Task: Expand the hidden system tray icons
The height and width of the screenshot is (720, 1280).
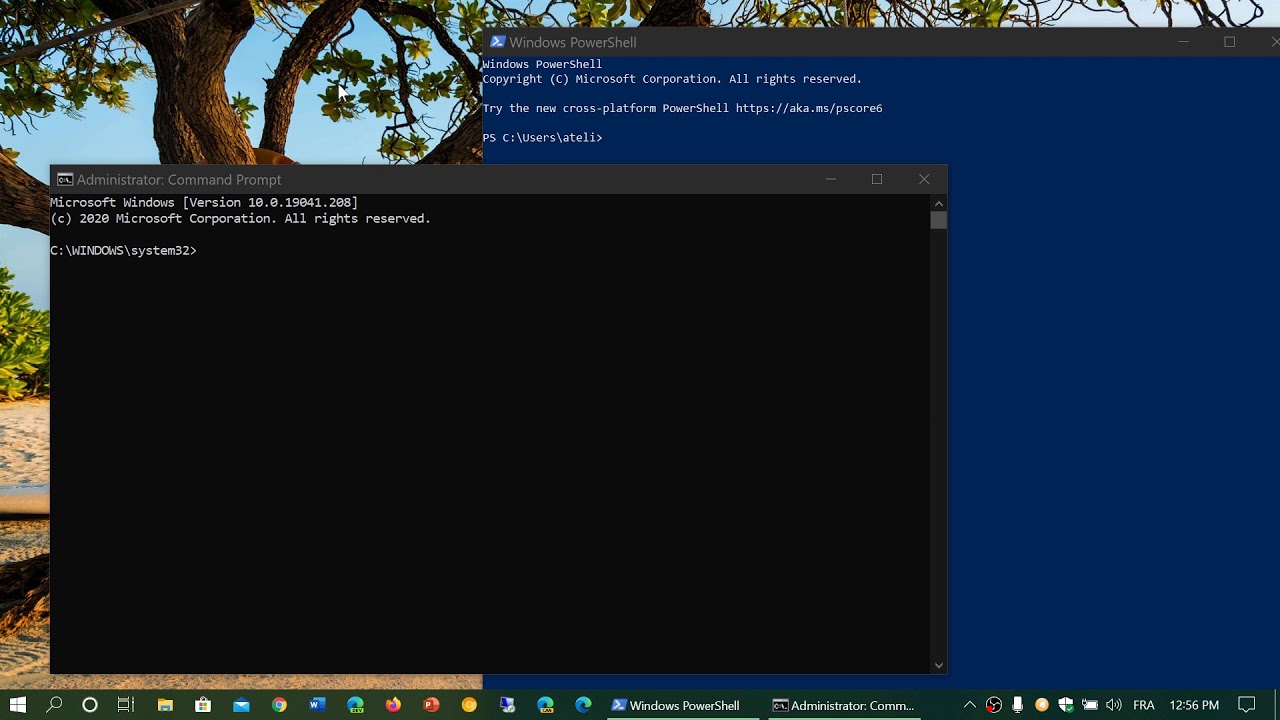Action: [969, 705]
